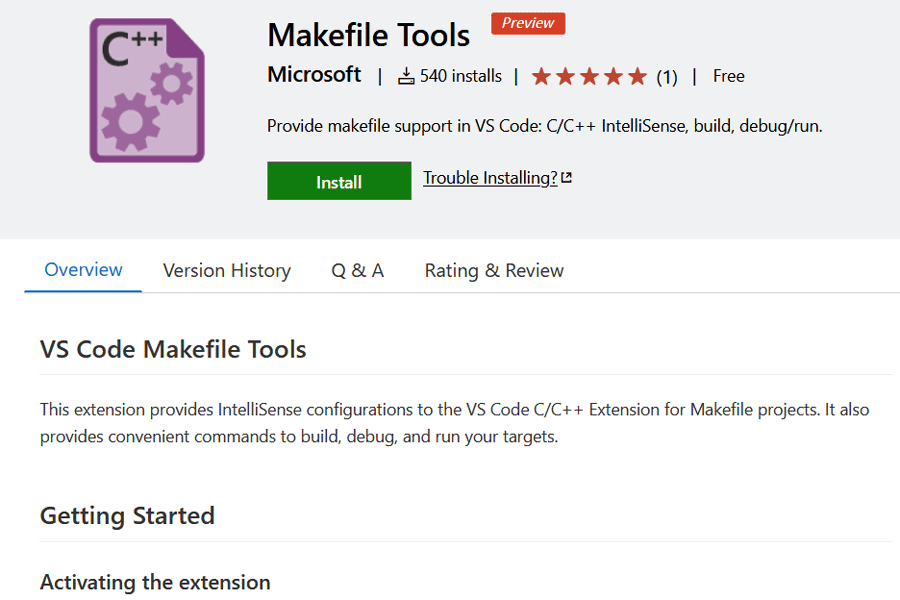Click the red Preview badge
900x600 pixels.
[528, 23]
